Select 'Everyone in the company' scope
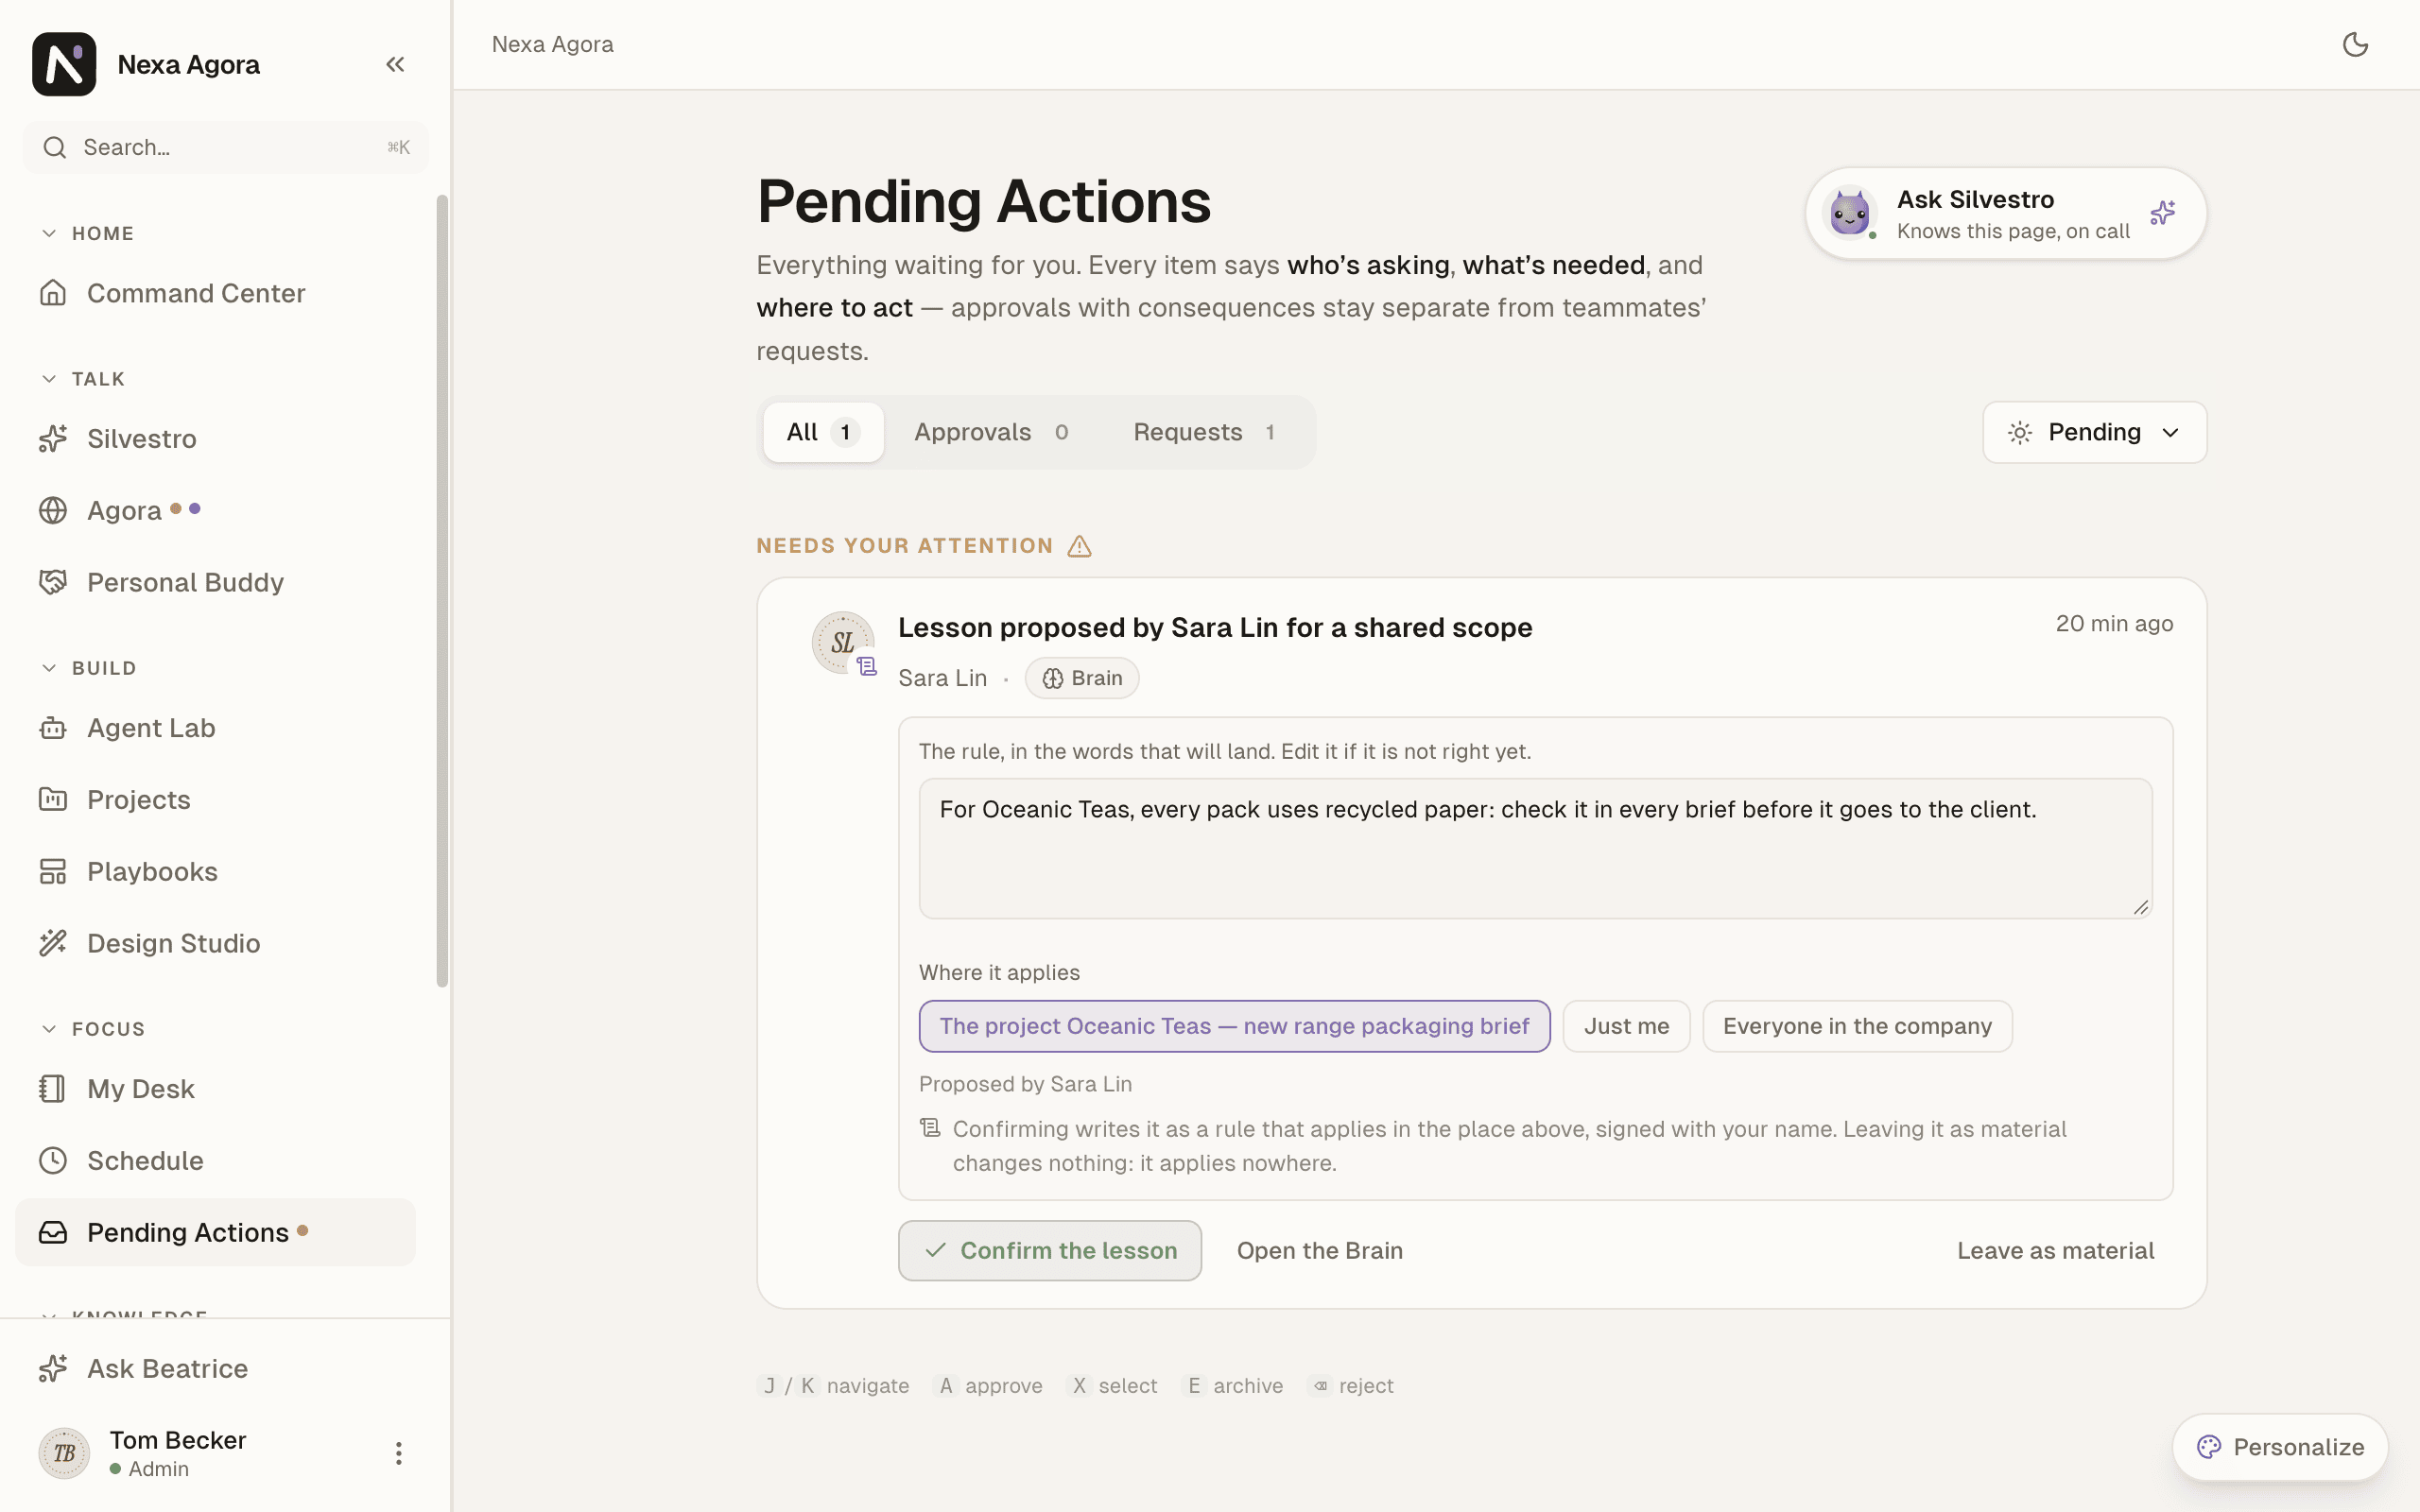Image resolution: width=2420 pixels, height=1512 pixels. click(1857, 1026)
